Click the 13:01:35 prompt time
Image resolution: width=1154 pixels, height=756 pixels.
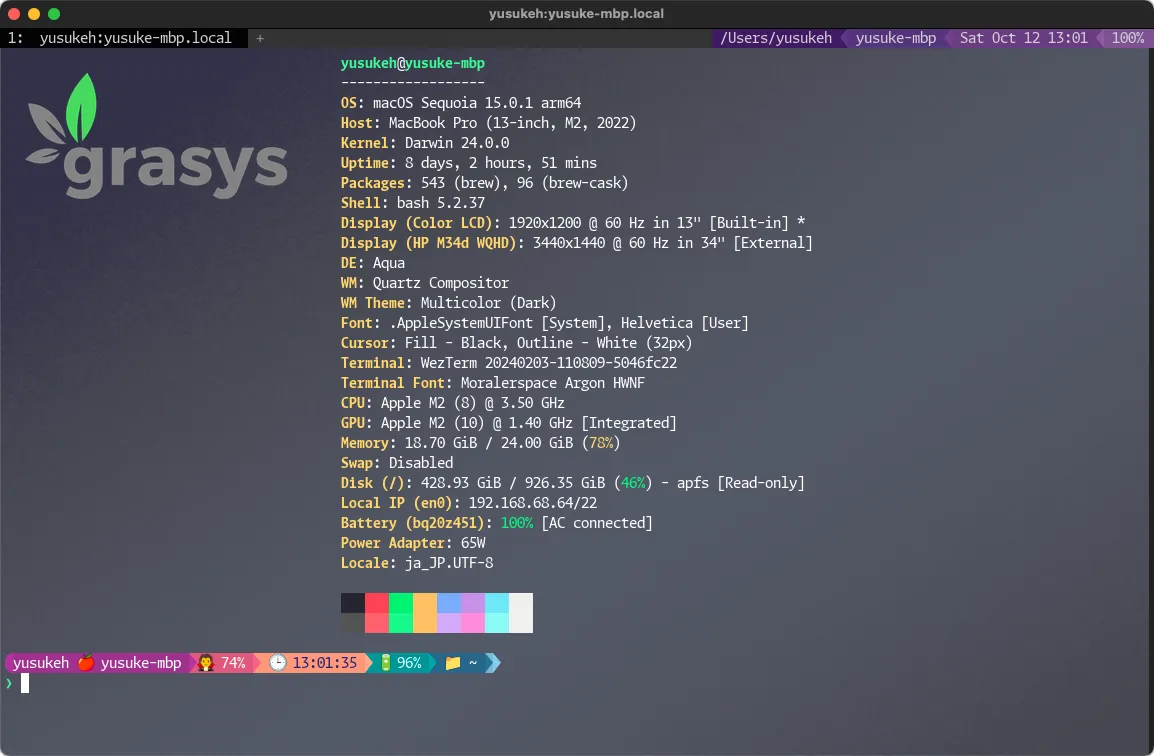(325, 663)
